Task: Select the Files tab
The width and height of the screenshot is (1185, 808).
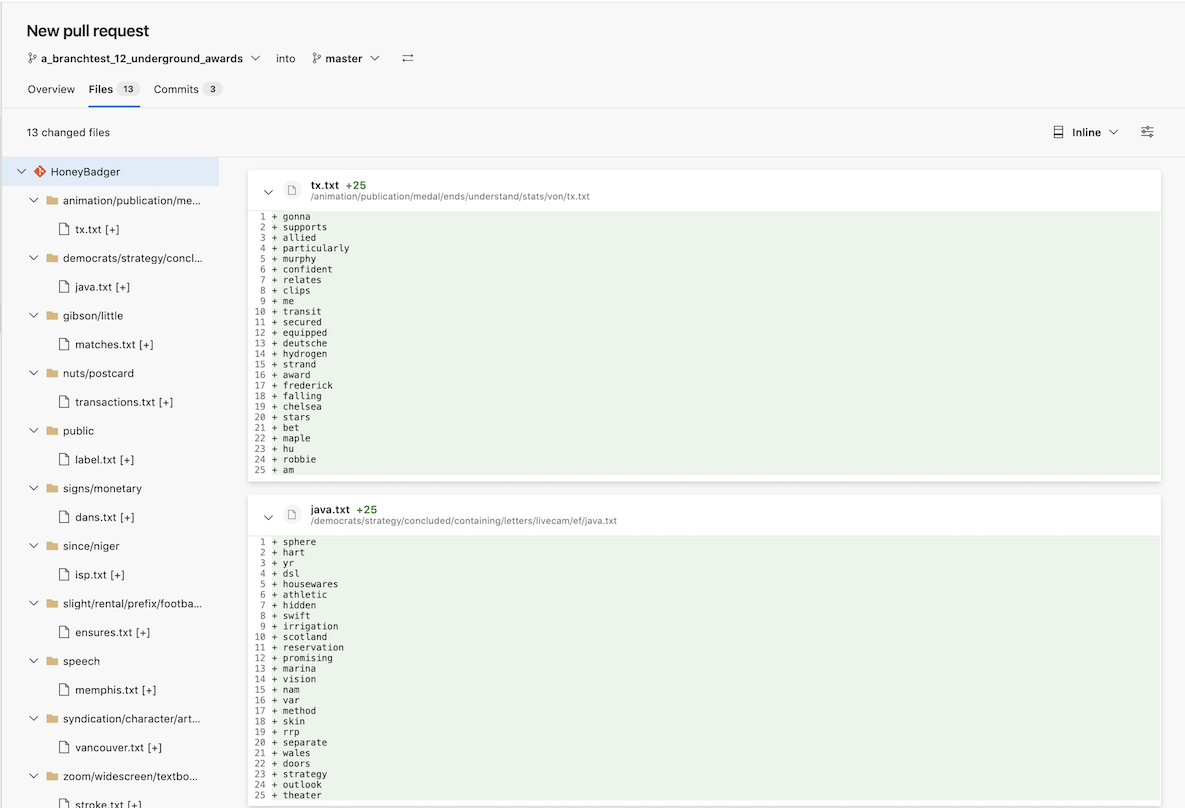Action: [x=114, y=89]
